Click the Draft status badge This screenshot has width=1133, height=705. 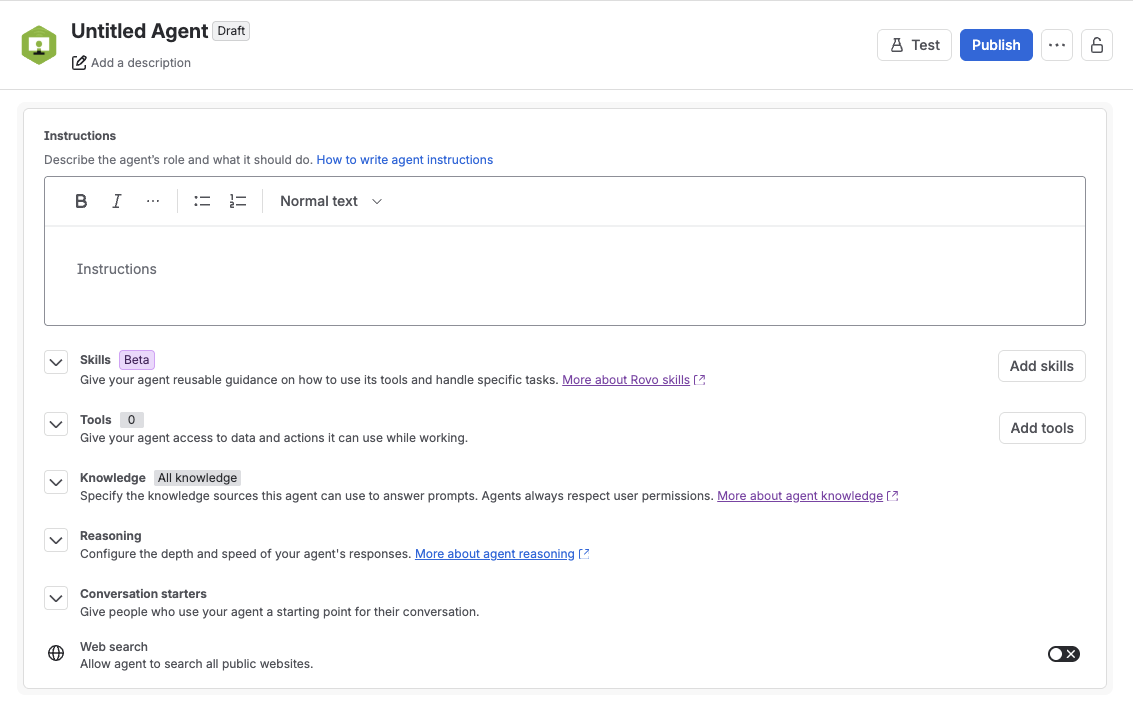click(x=231, y=31)
